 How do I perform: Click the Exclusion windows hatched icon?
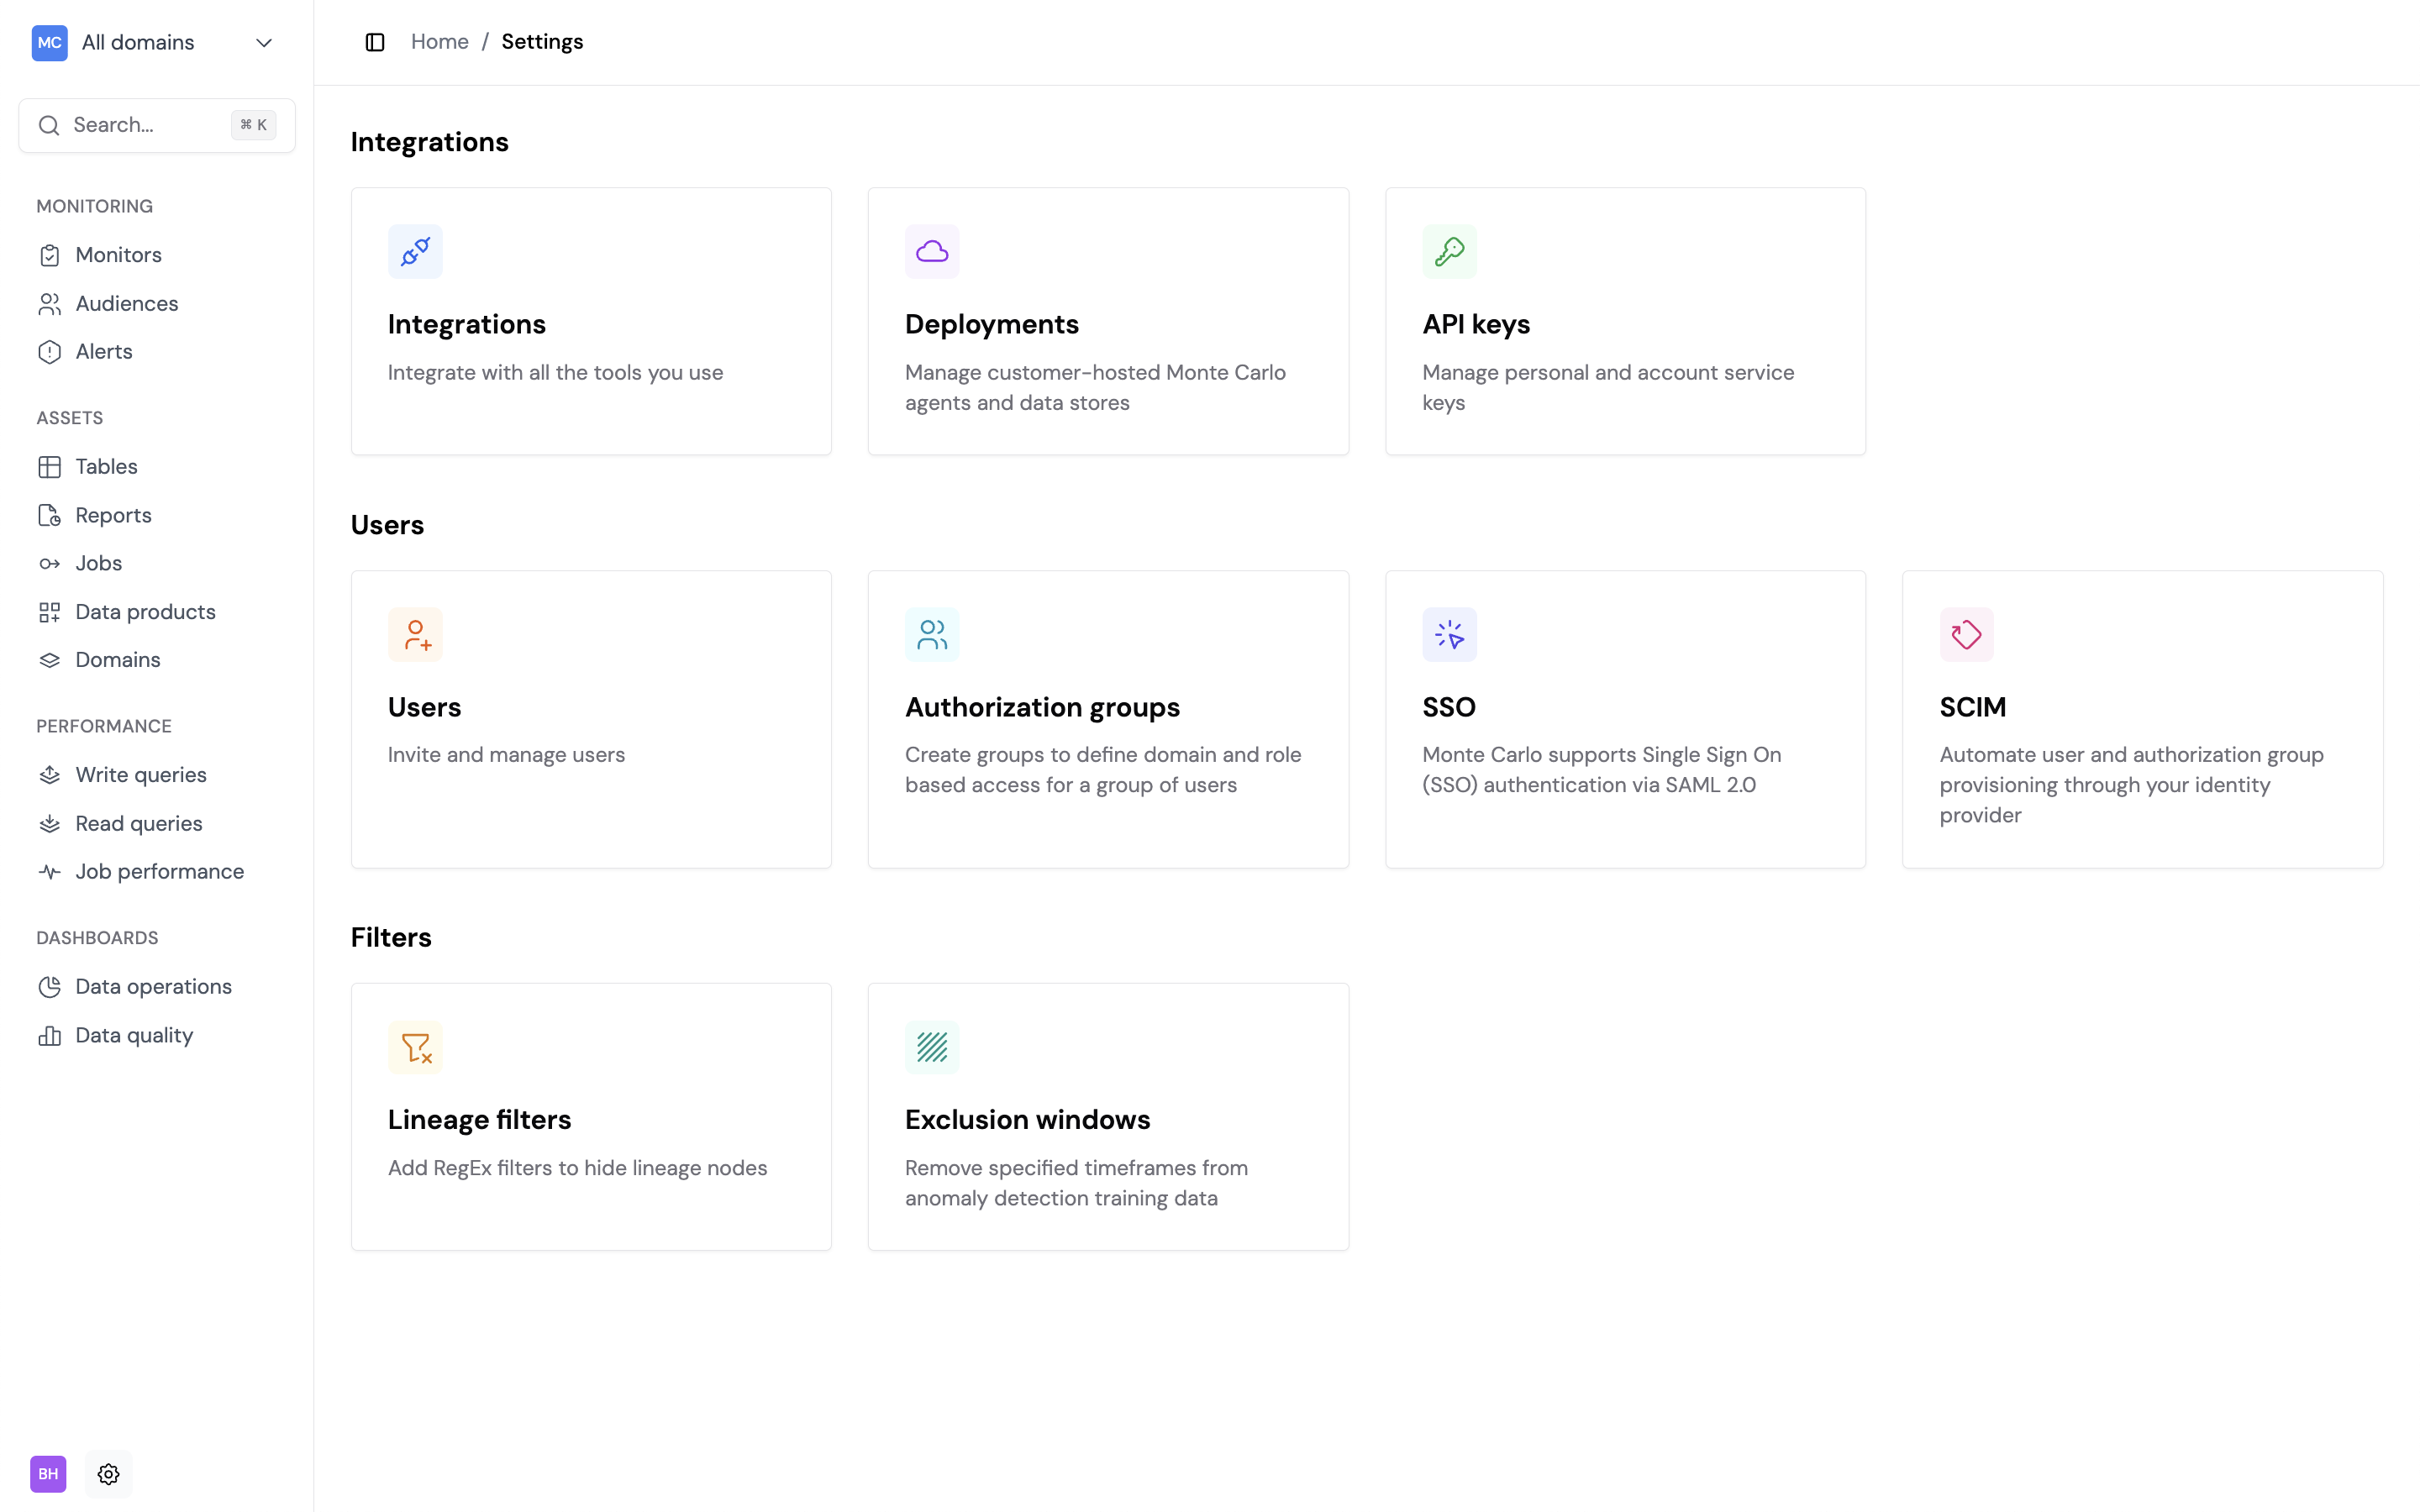(932, 1047)
